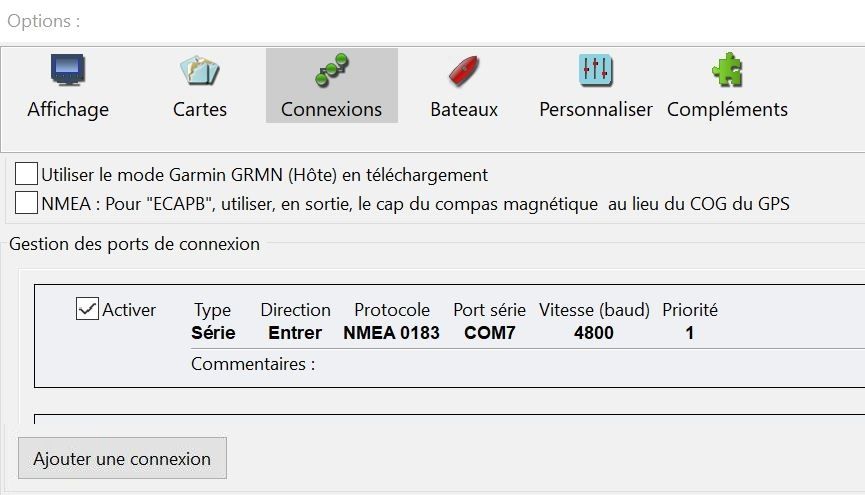Click the COM7 serial port value
Image resolution: width=865 pixels, height=495 pixels.
coord(489,333)
